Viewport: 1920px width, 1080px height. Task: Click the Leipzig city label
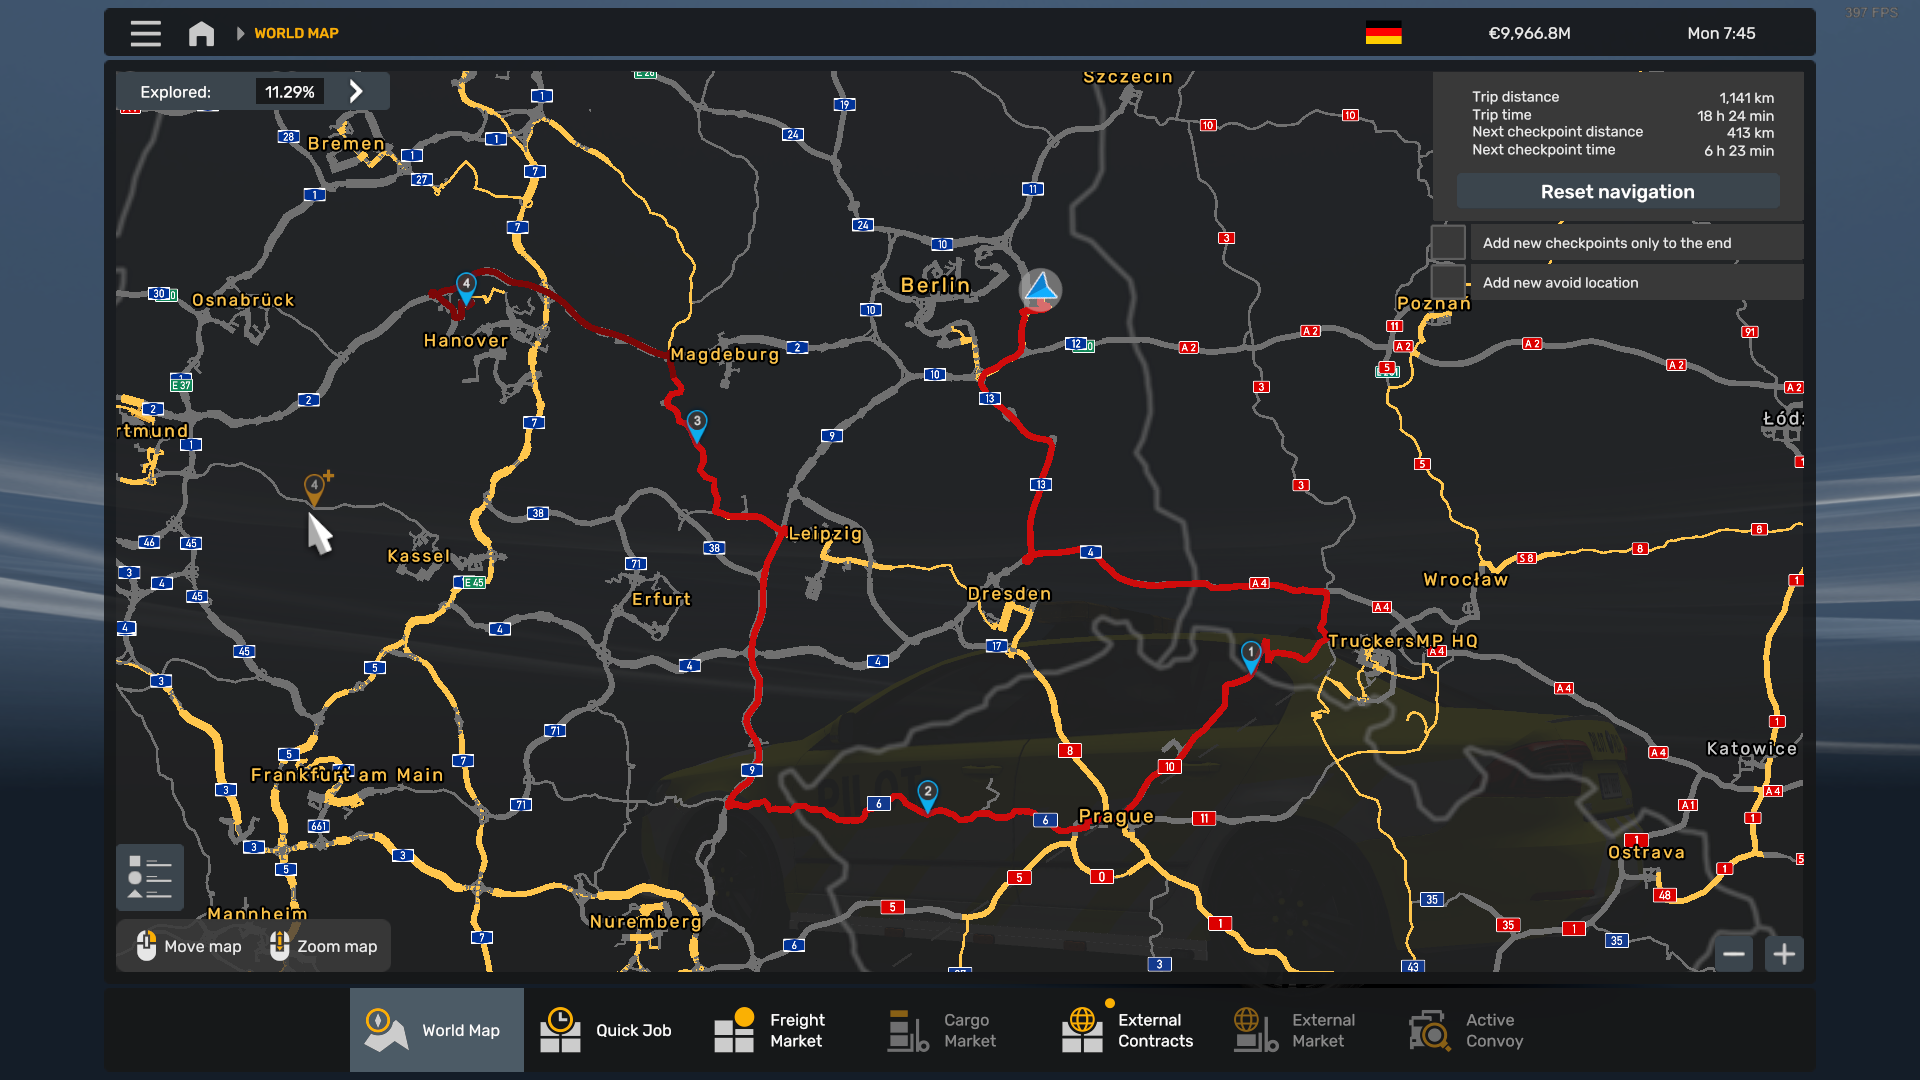click(825, 533)
